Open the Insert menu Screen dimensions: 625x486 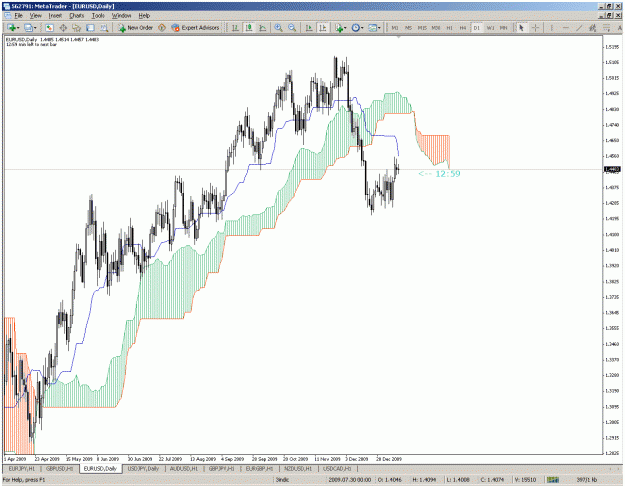(x=55, y=16)
